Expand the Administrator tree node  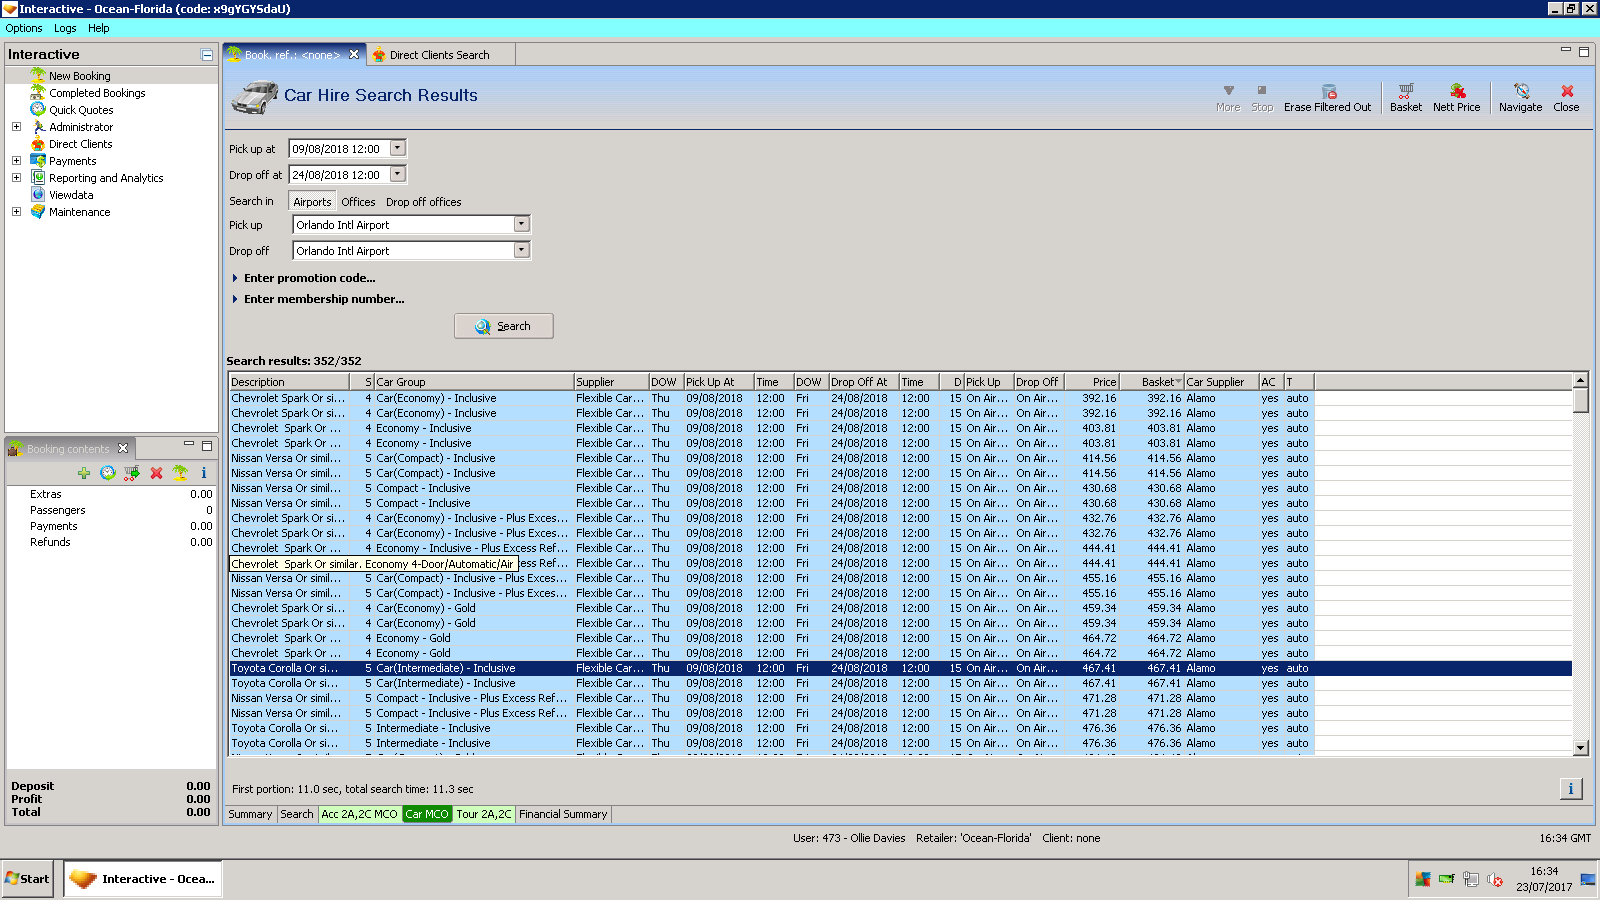tap(16, 127)
